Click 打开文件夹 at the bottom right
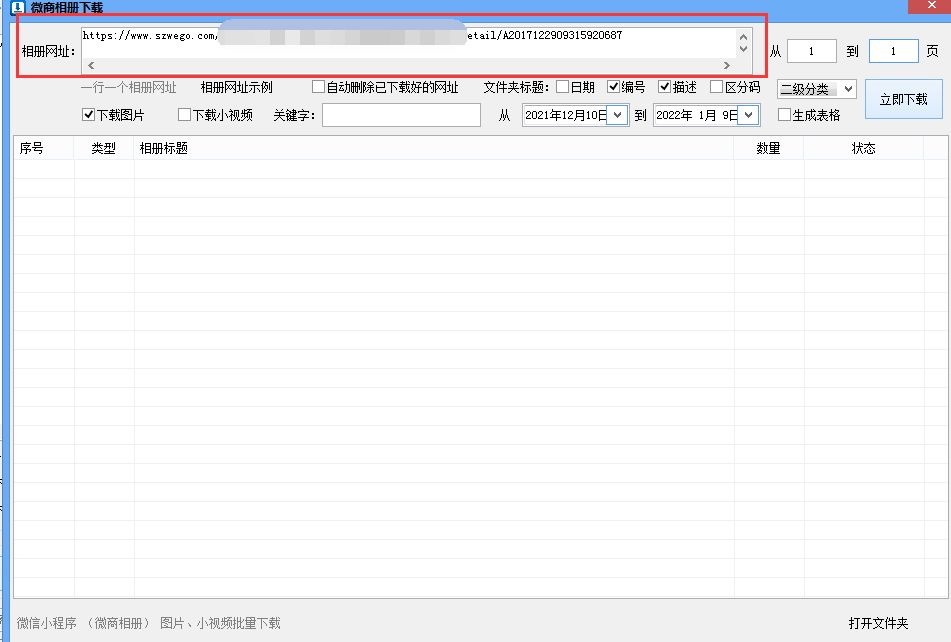This screenshot has width=951, height=642. click(878, 623)
